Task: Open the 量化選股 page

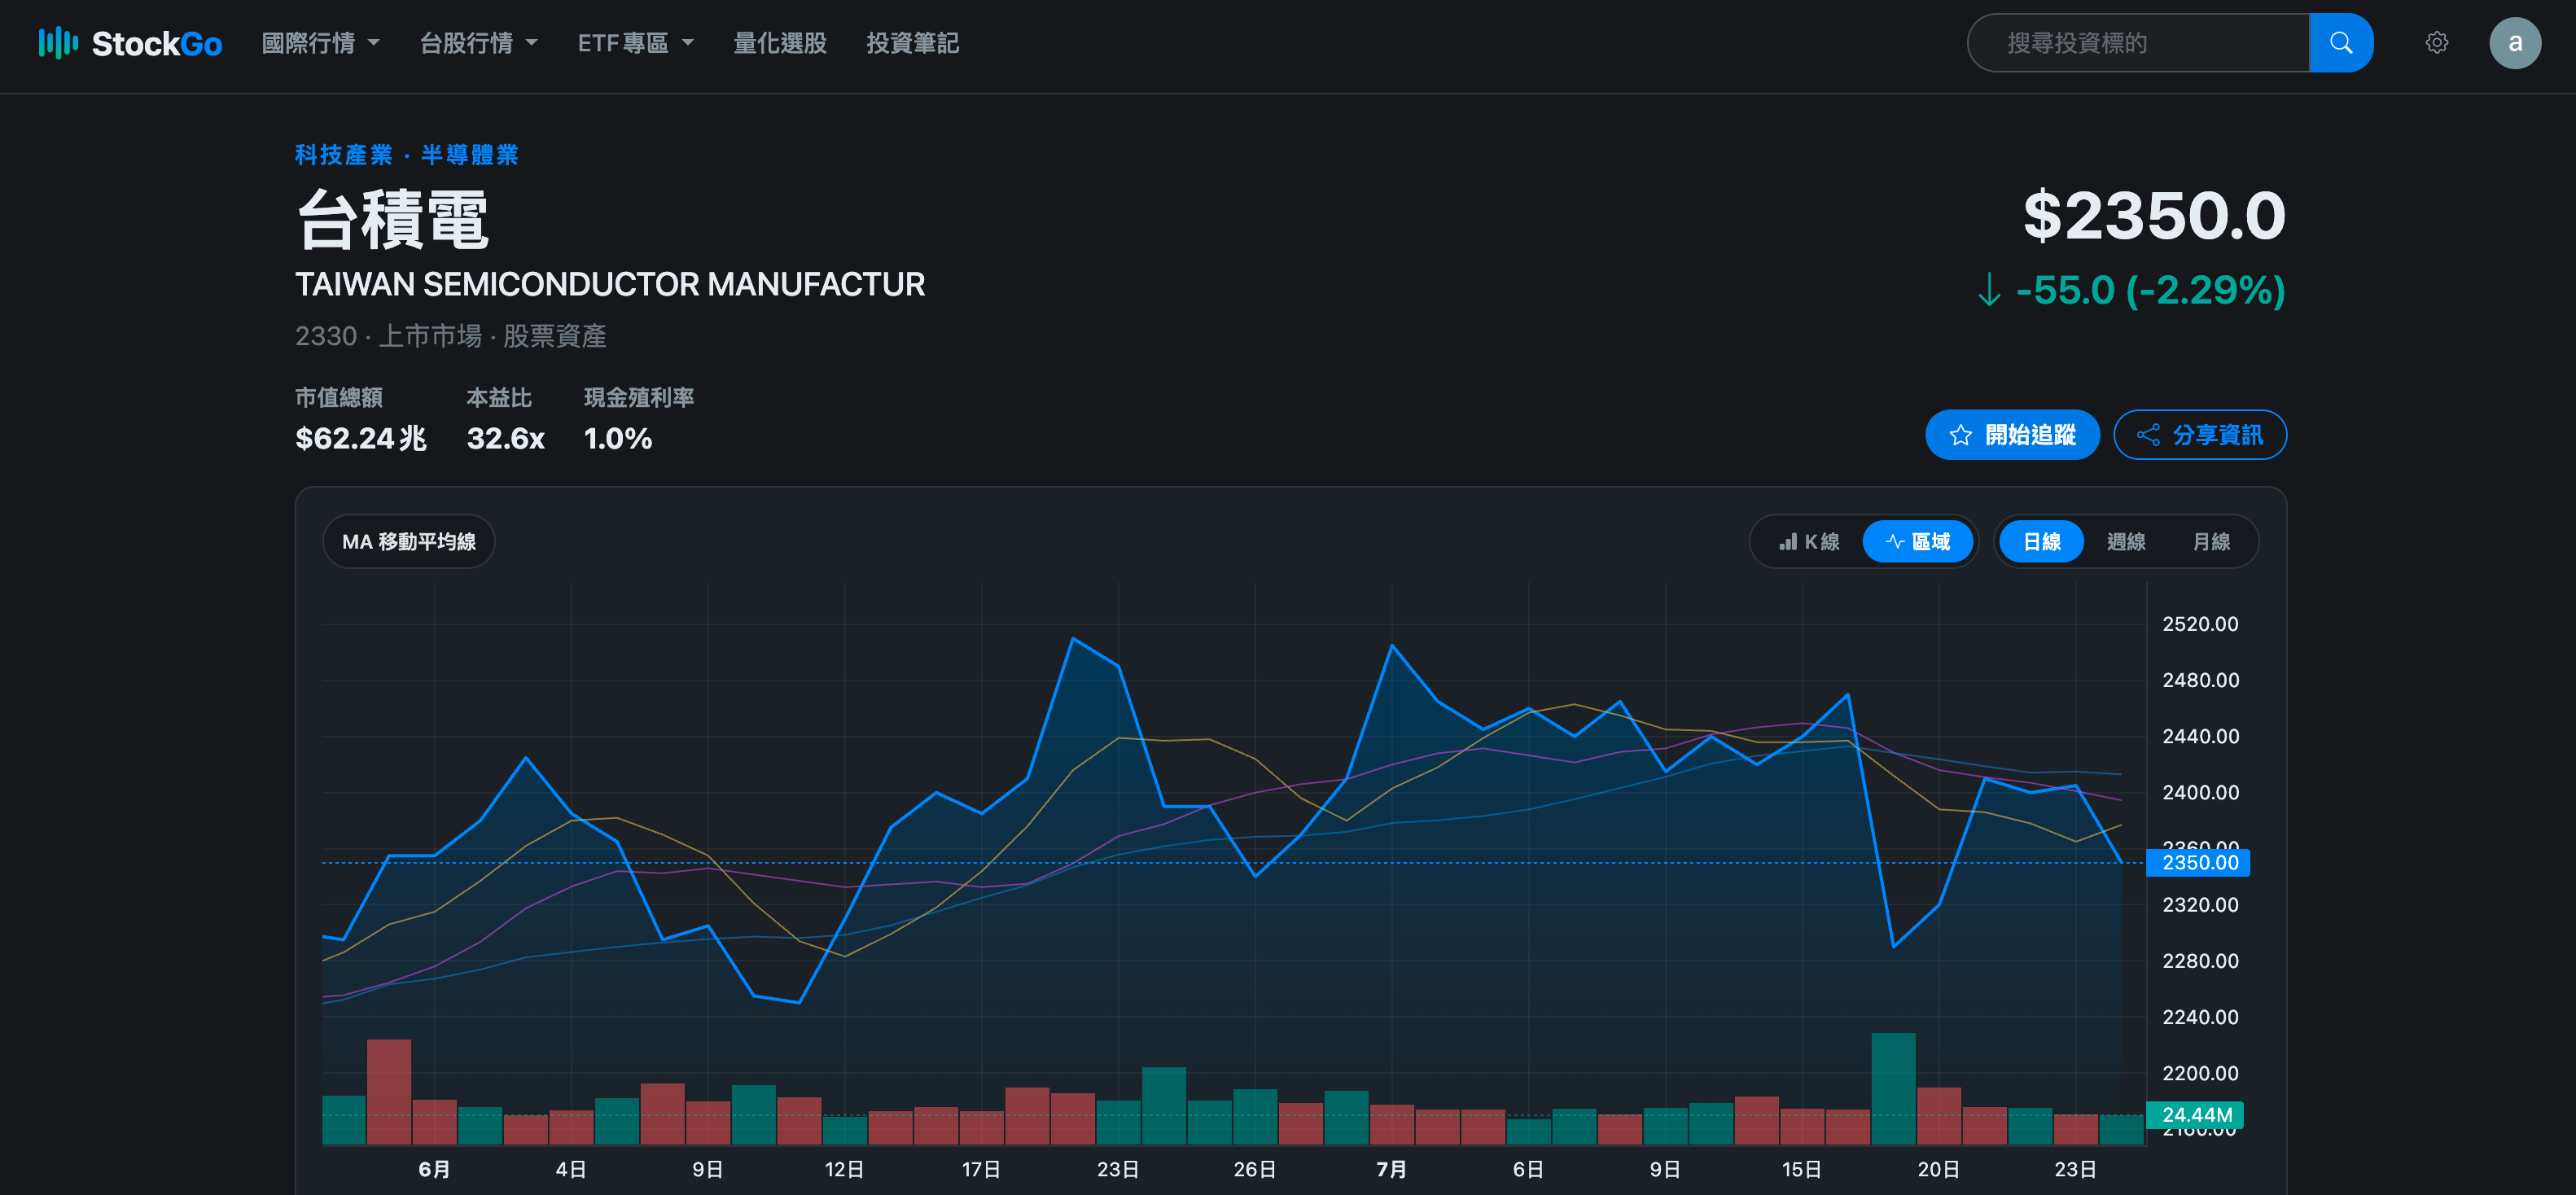Action: 780,43
